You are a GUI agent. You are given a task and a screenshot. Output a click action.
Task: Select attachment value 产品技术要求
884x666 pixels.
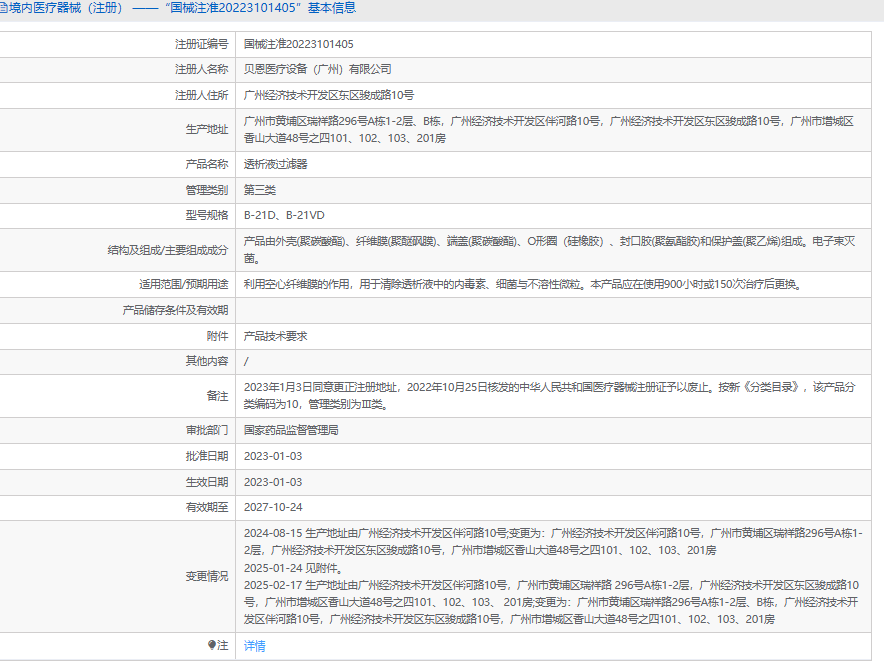coord(276,336)
